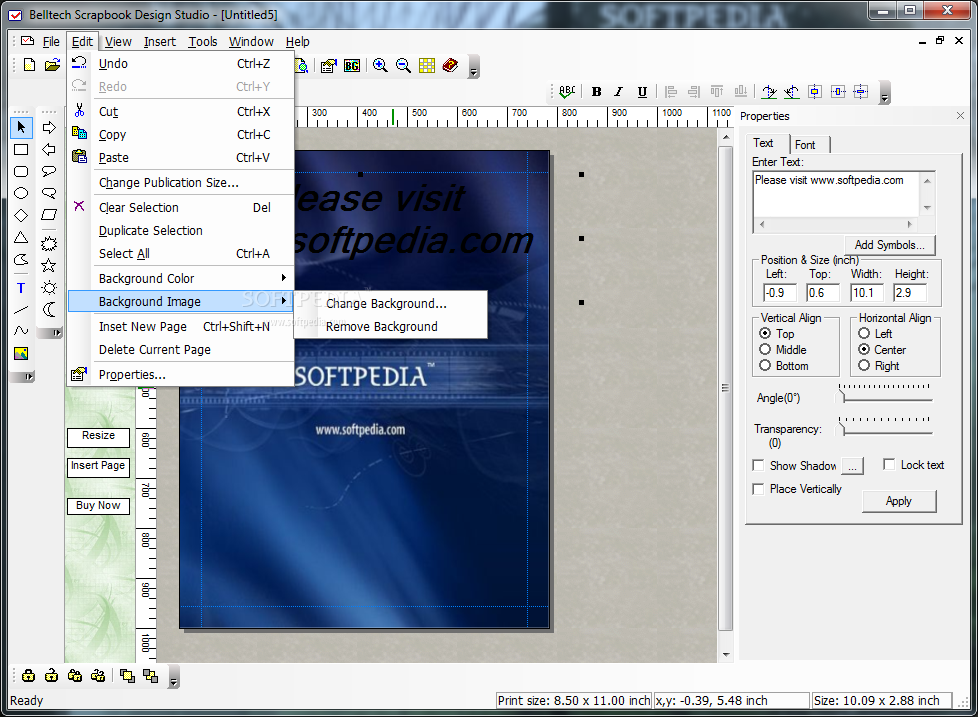The height and width of the screenshot is (717, 978).
Task: Click in the Width input field
Action: [x=866, y=292]
